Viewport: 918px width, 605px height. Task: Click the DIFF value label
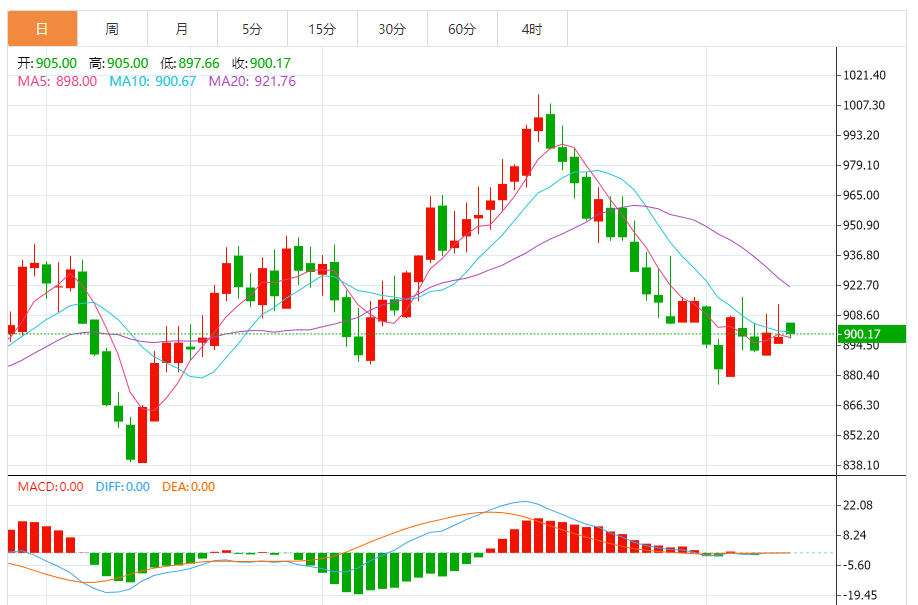(122, 487)
